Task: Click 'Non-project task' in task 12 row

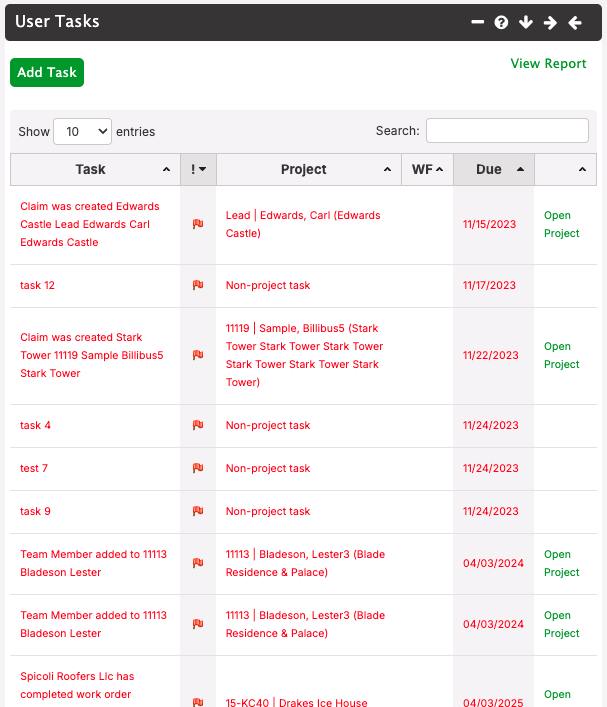Action: pyautogui.click(x=268, y=285)
